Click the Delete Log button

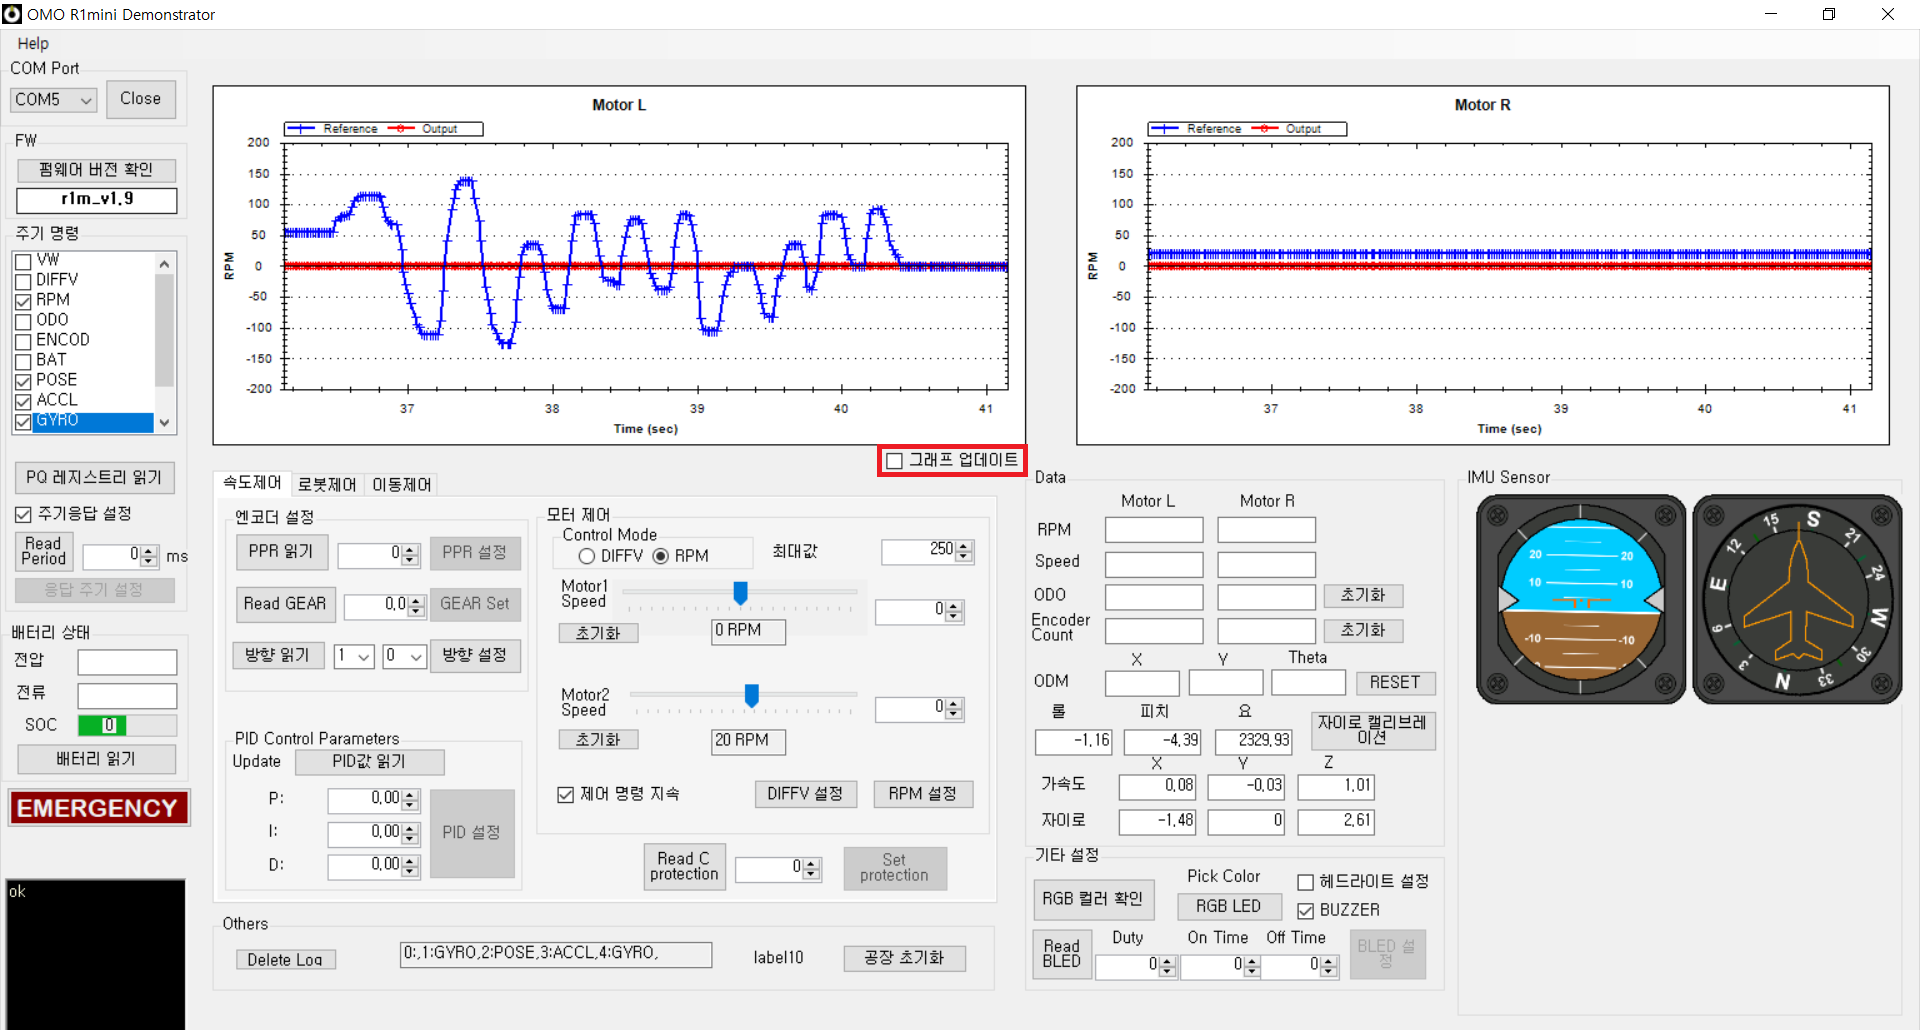(x=285, y=960)
